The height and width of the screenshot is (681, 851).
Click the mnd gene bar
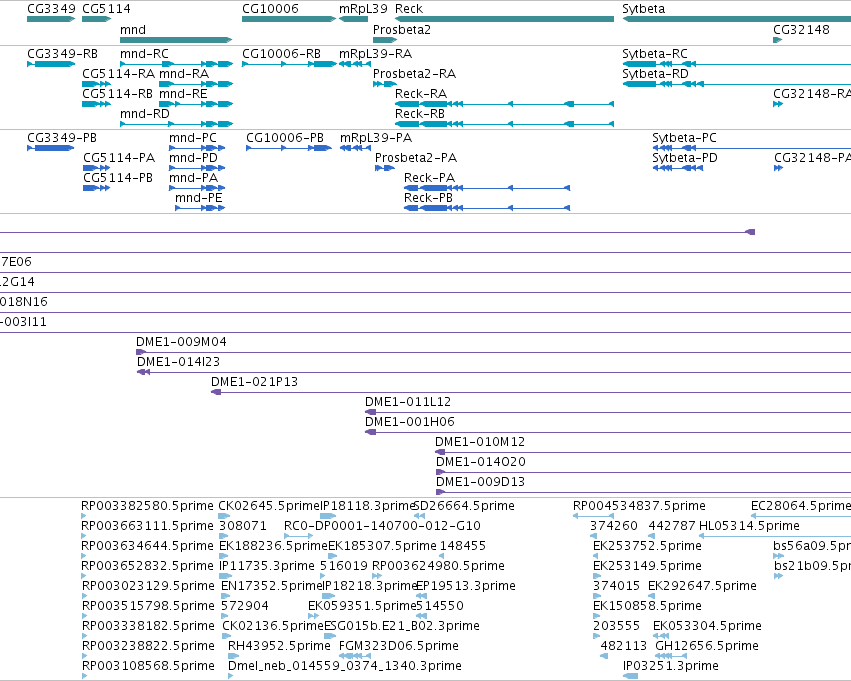point(176,40)
